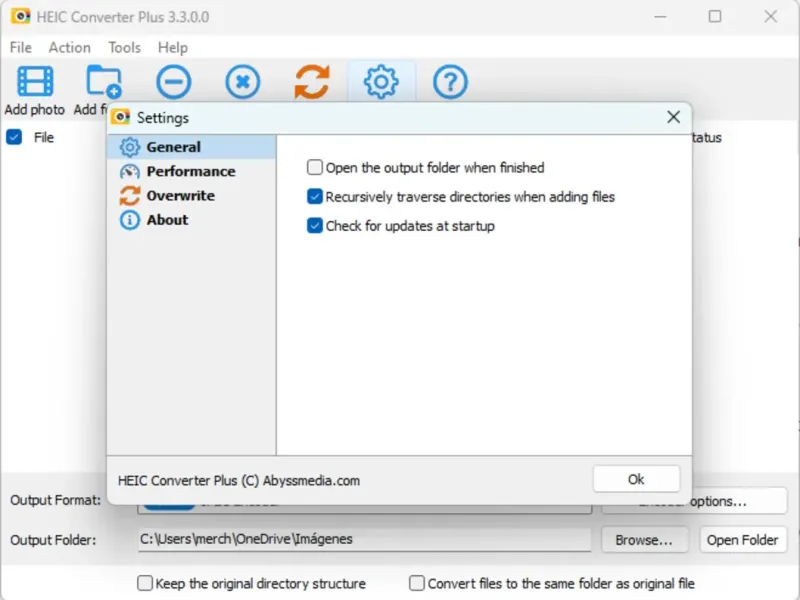Image resolution: width=800 pixels, height=600 pixels.
Task: Confirm settings with the Ok button
Action: (636, 479)
